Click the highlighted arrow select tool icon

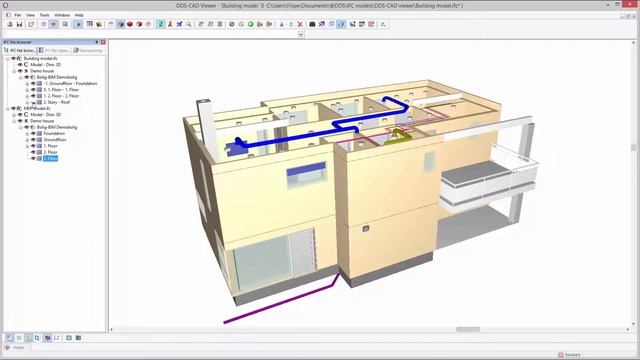78,24
